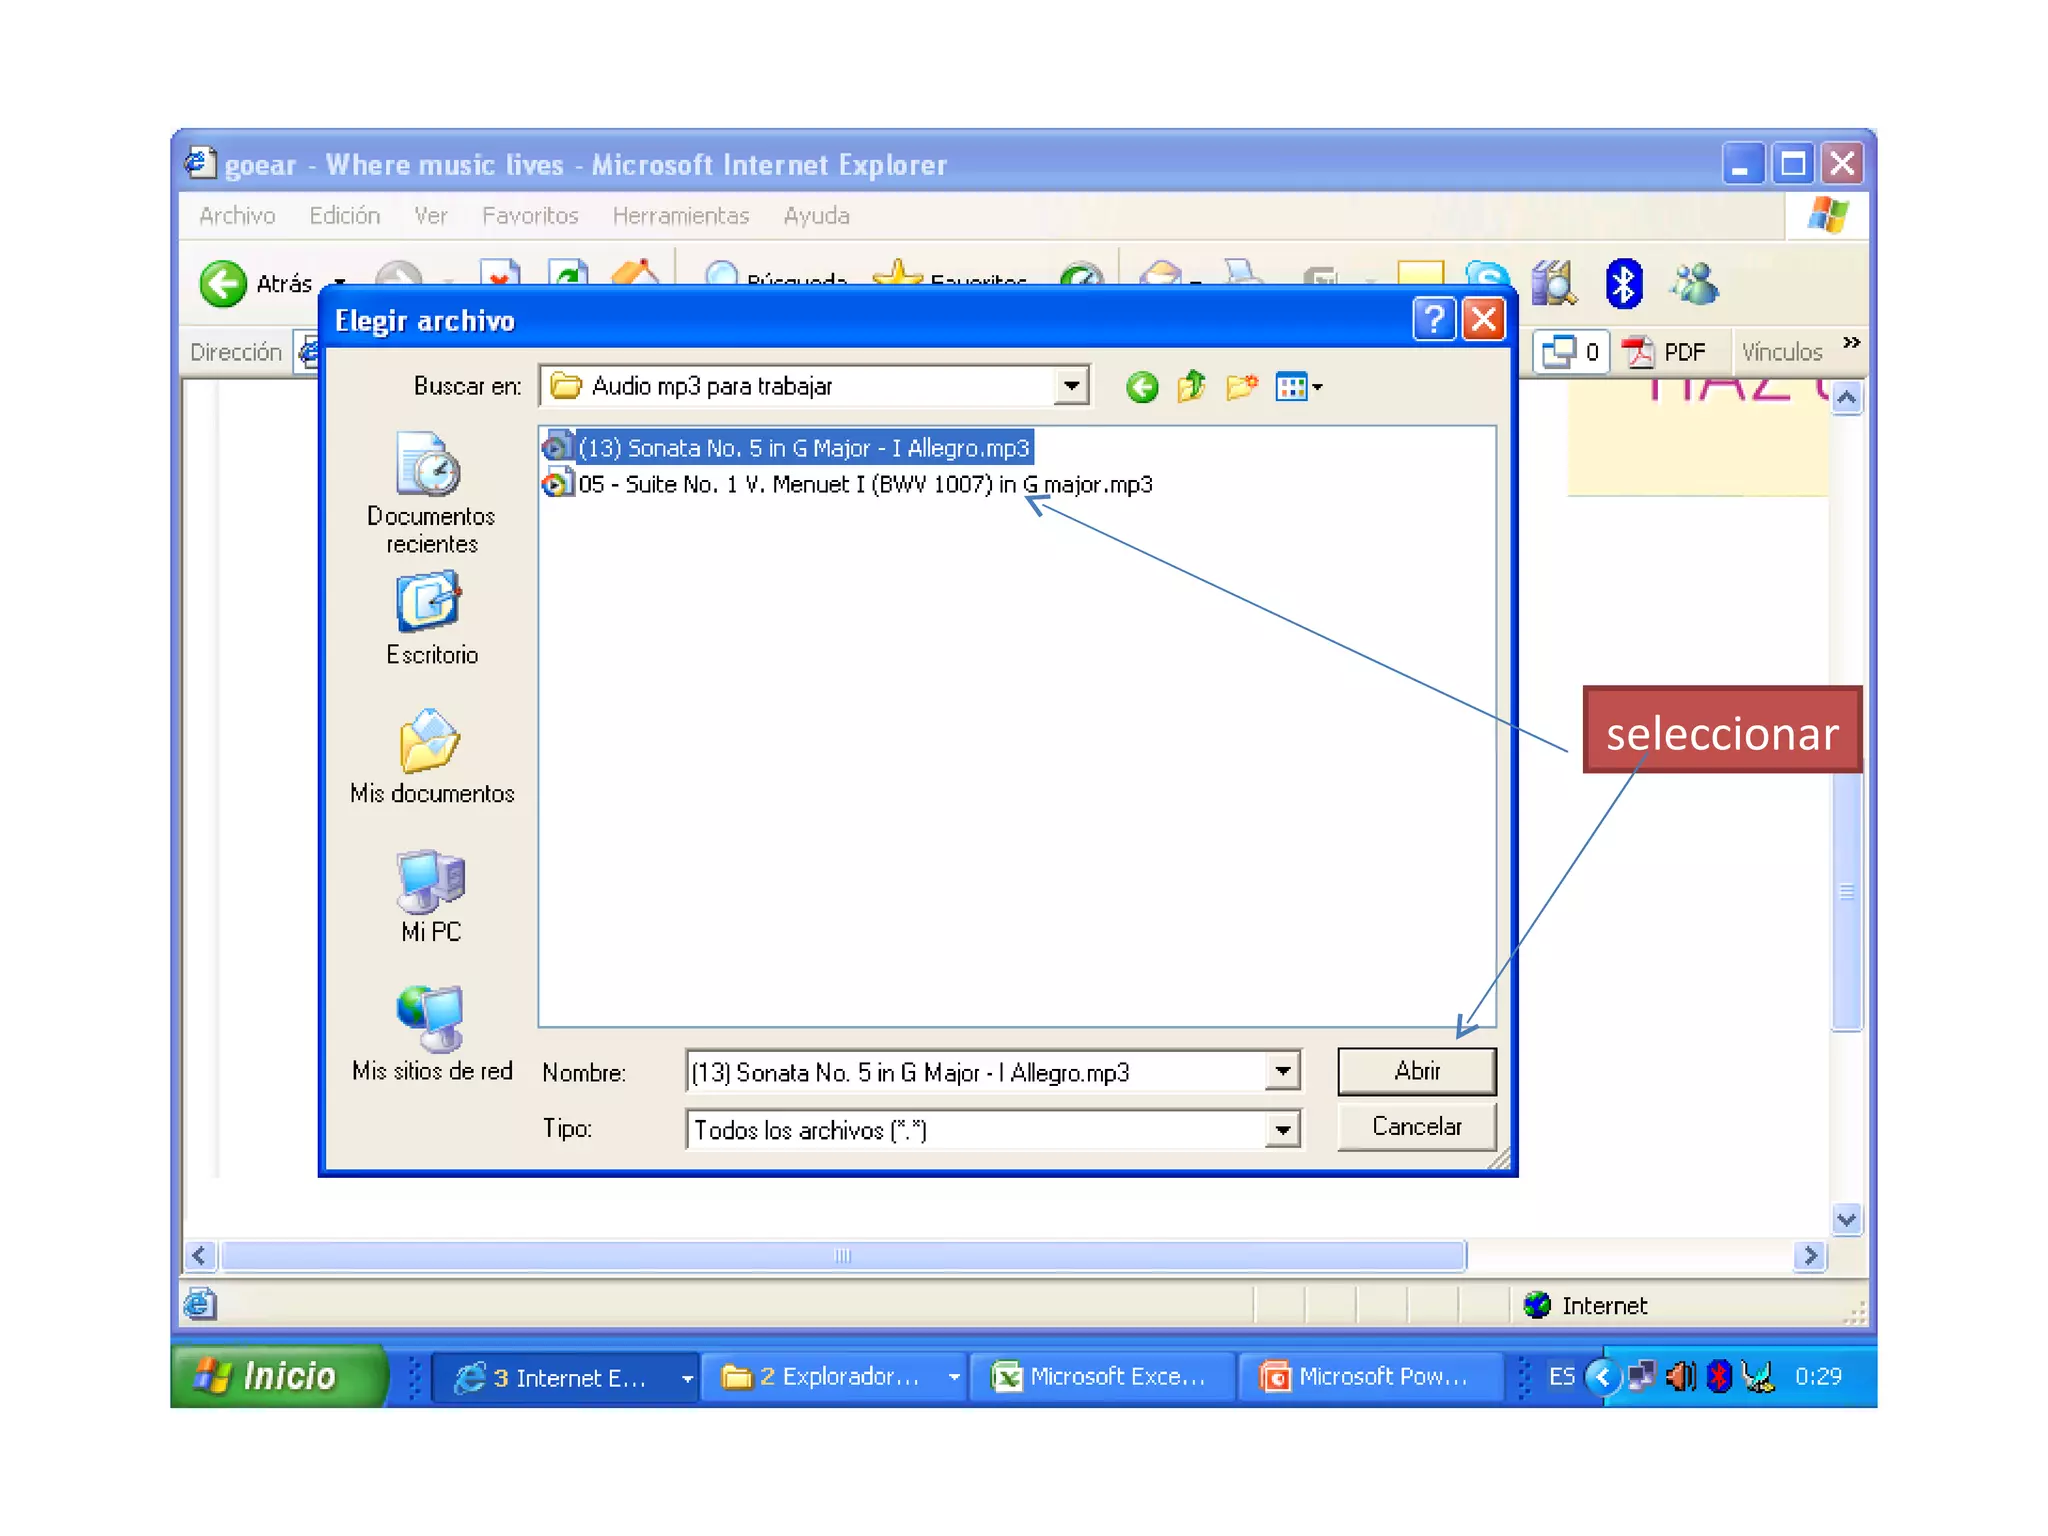Viewport: 2048px width, 1536px height.
Task: Expand the Tipo file type dropdown
Action: tap(1282, 1130)
